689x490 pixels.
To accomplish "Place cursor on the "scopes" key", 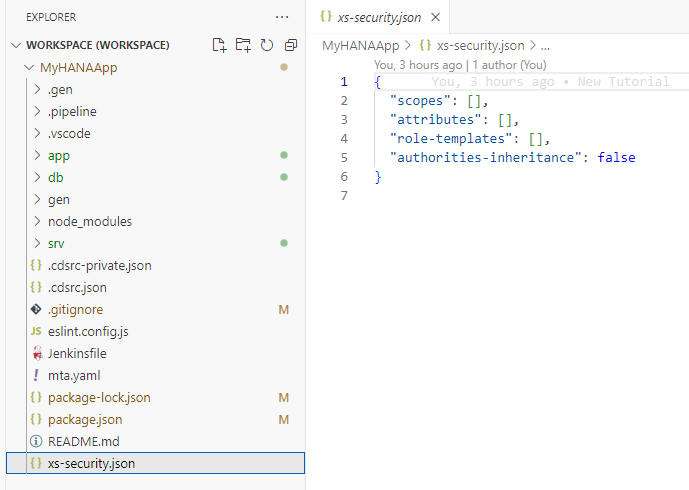I will pos(420,101).
